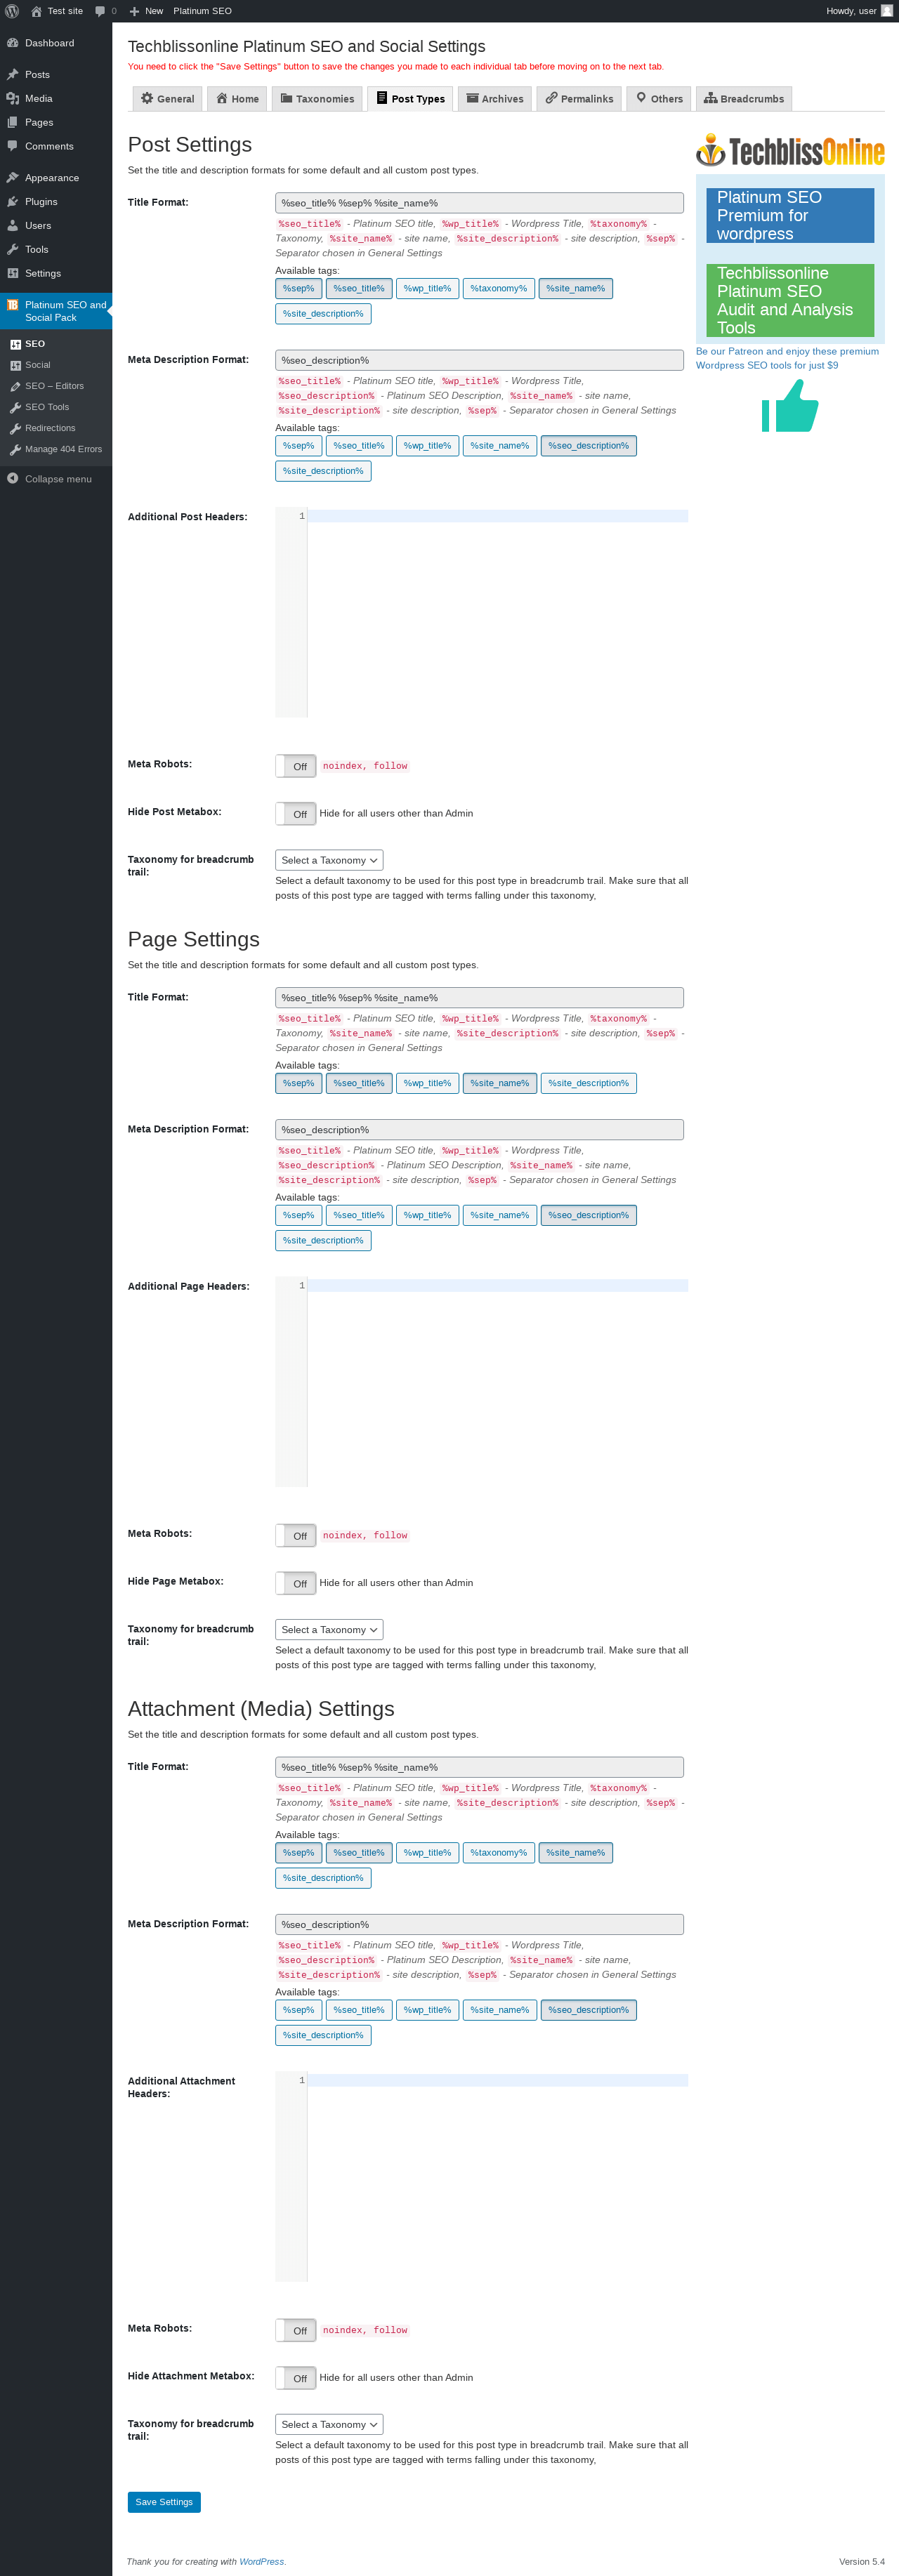The height and width of the screenshot is (2576, 899).
Task: Switch to the Home tab
Action: coord(238,99)
